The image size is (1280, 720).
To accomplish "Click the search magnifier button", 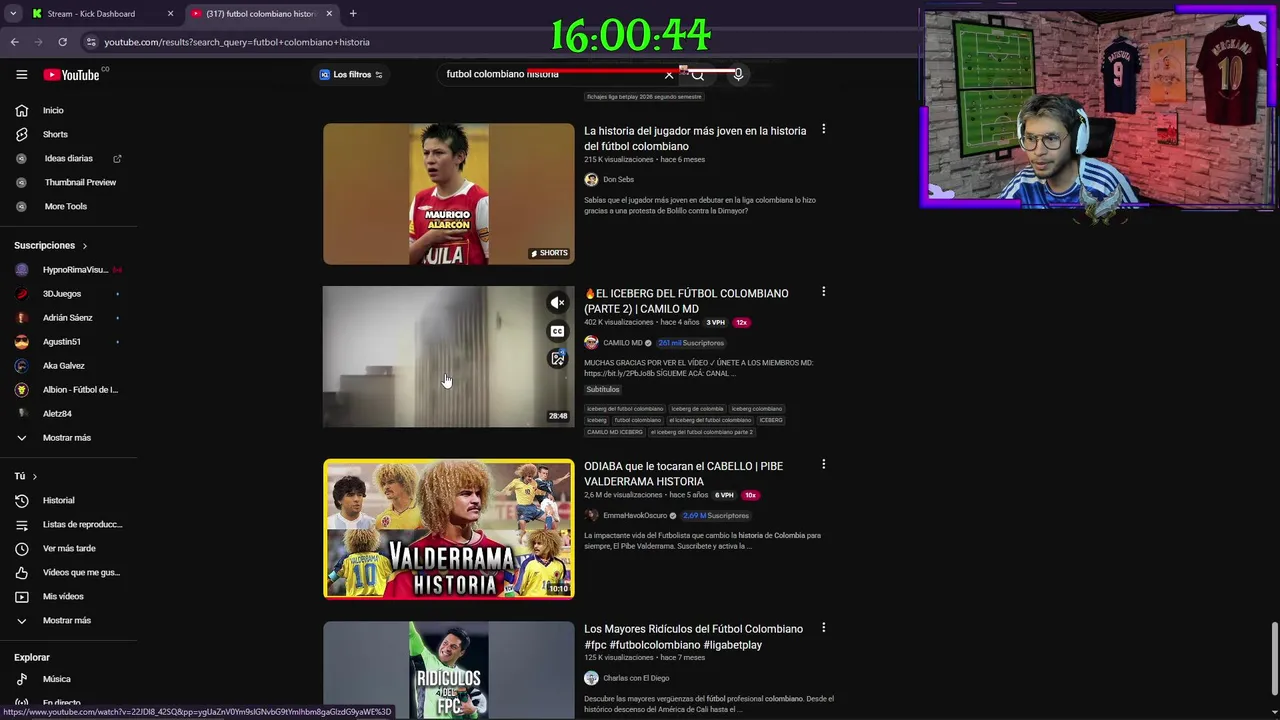I will click(x=698, y=74).
